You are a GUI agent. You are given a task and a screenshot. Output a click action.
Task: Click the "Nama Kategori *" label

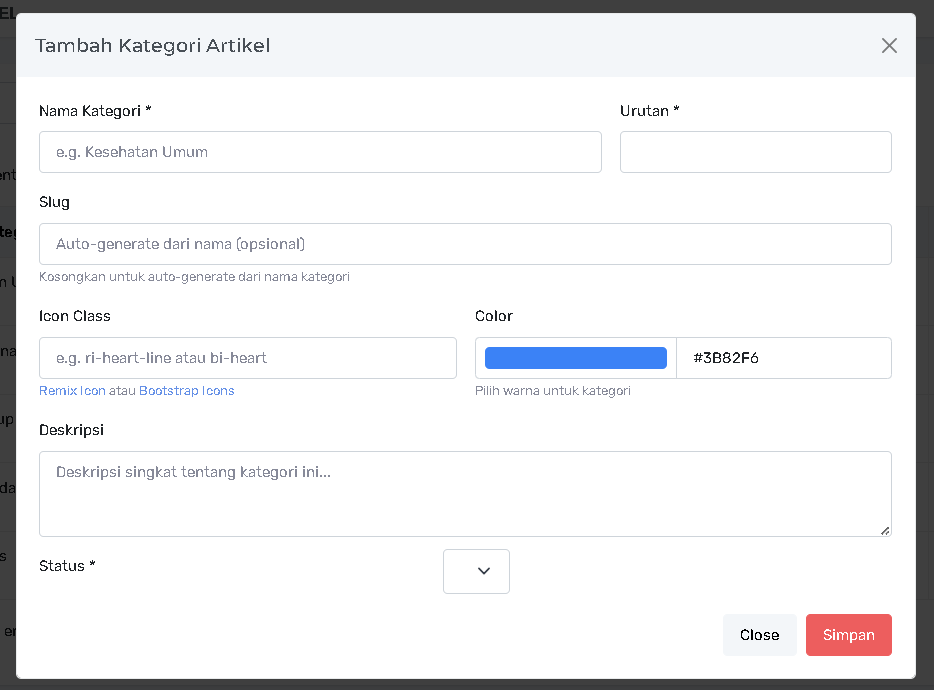click(95, 111)
